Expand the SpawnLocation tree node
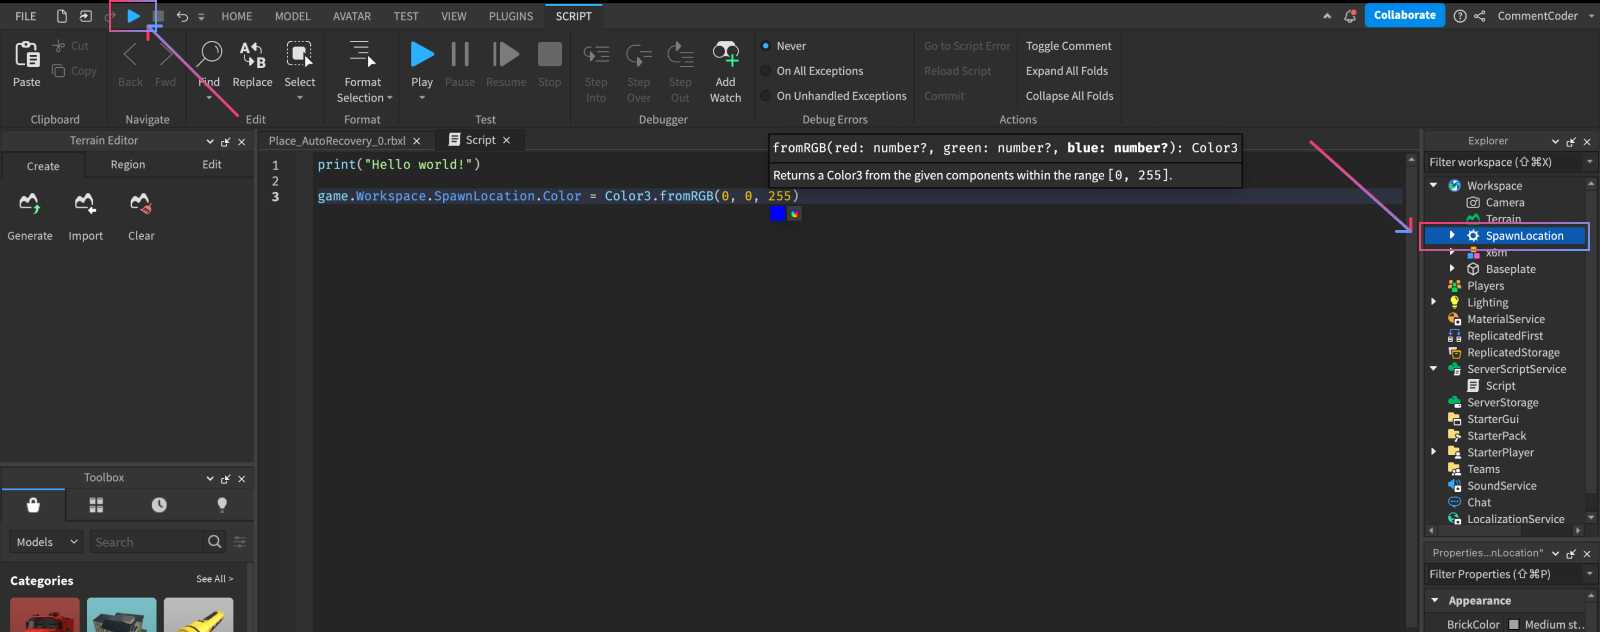The height and width of the screenshot is (632, 1600). pyautogui.click(x=1452, y=235)
